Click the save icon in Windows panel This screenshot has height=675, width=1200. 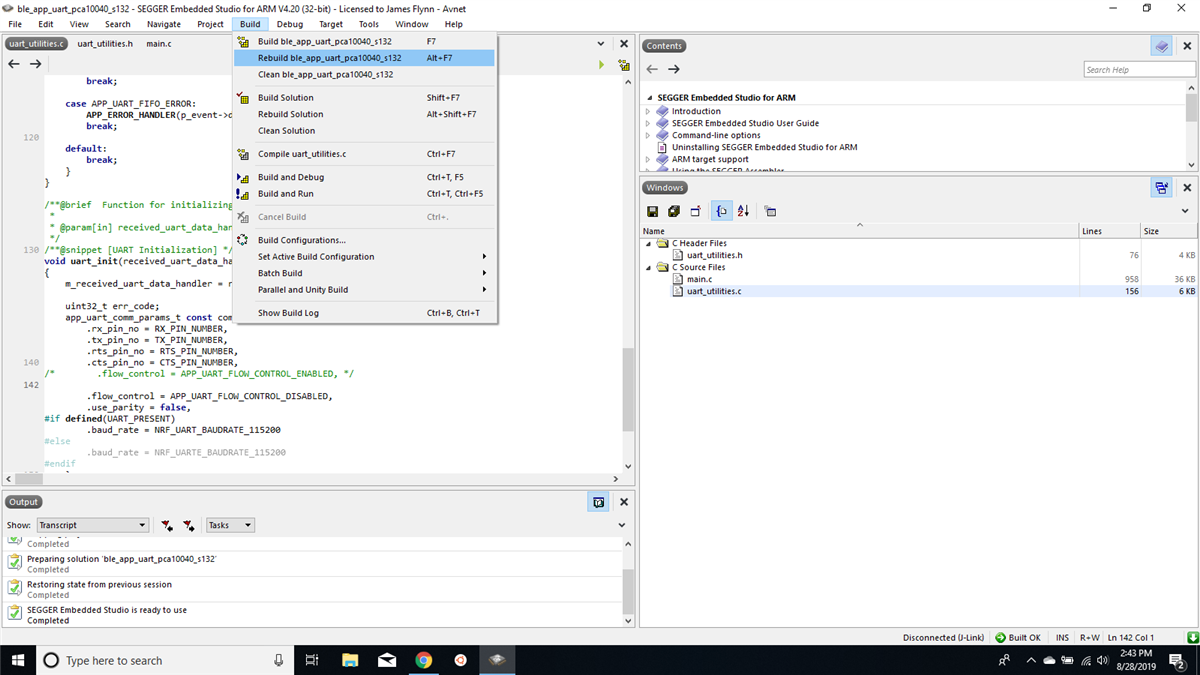[x=652, y=211]
